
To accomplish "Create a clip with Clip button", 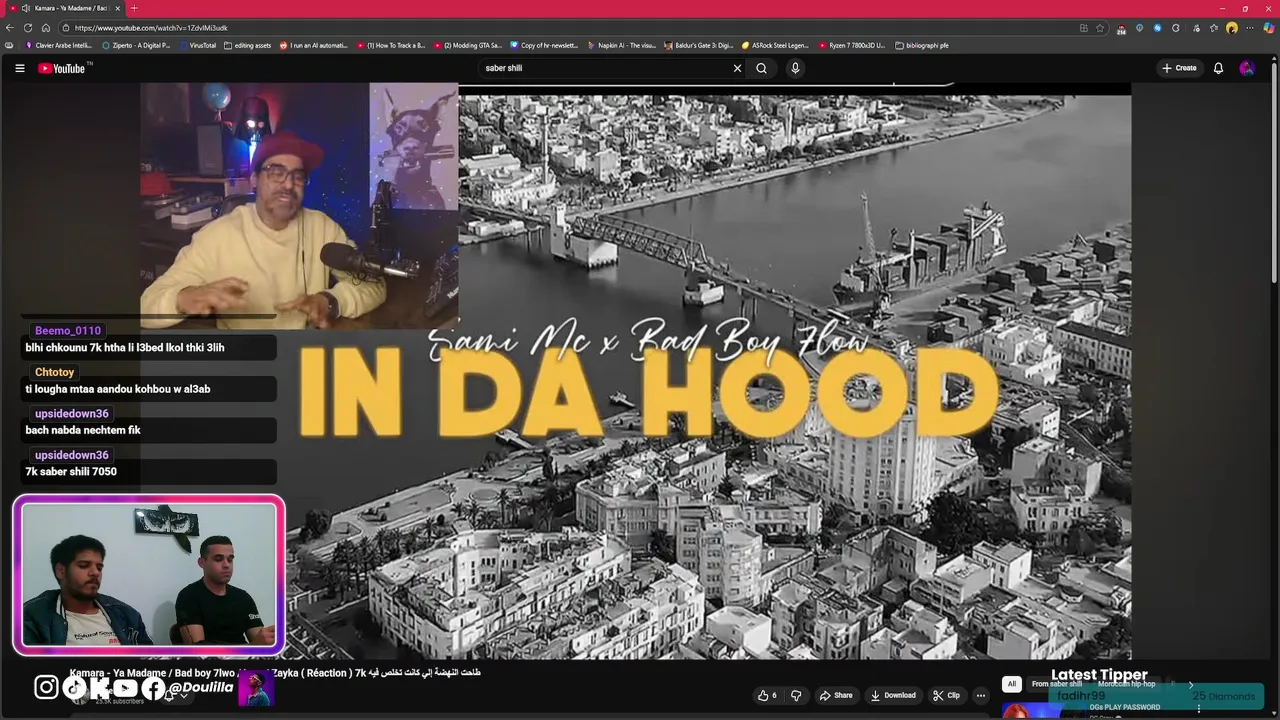I will (946, 695).
